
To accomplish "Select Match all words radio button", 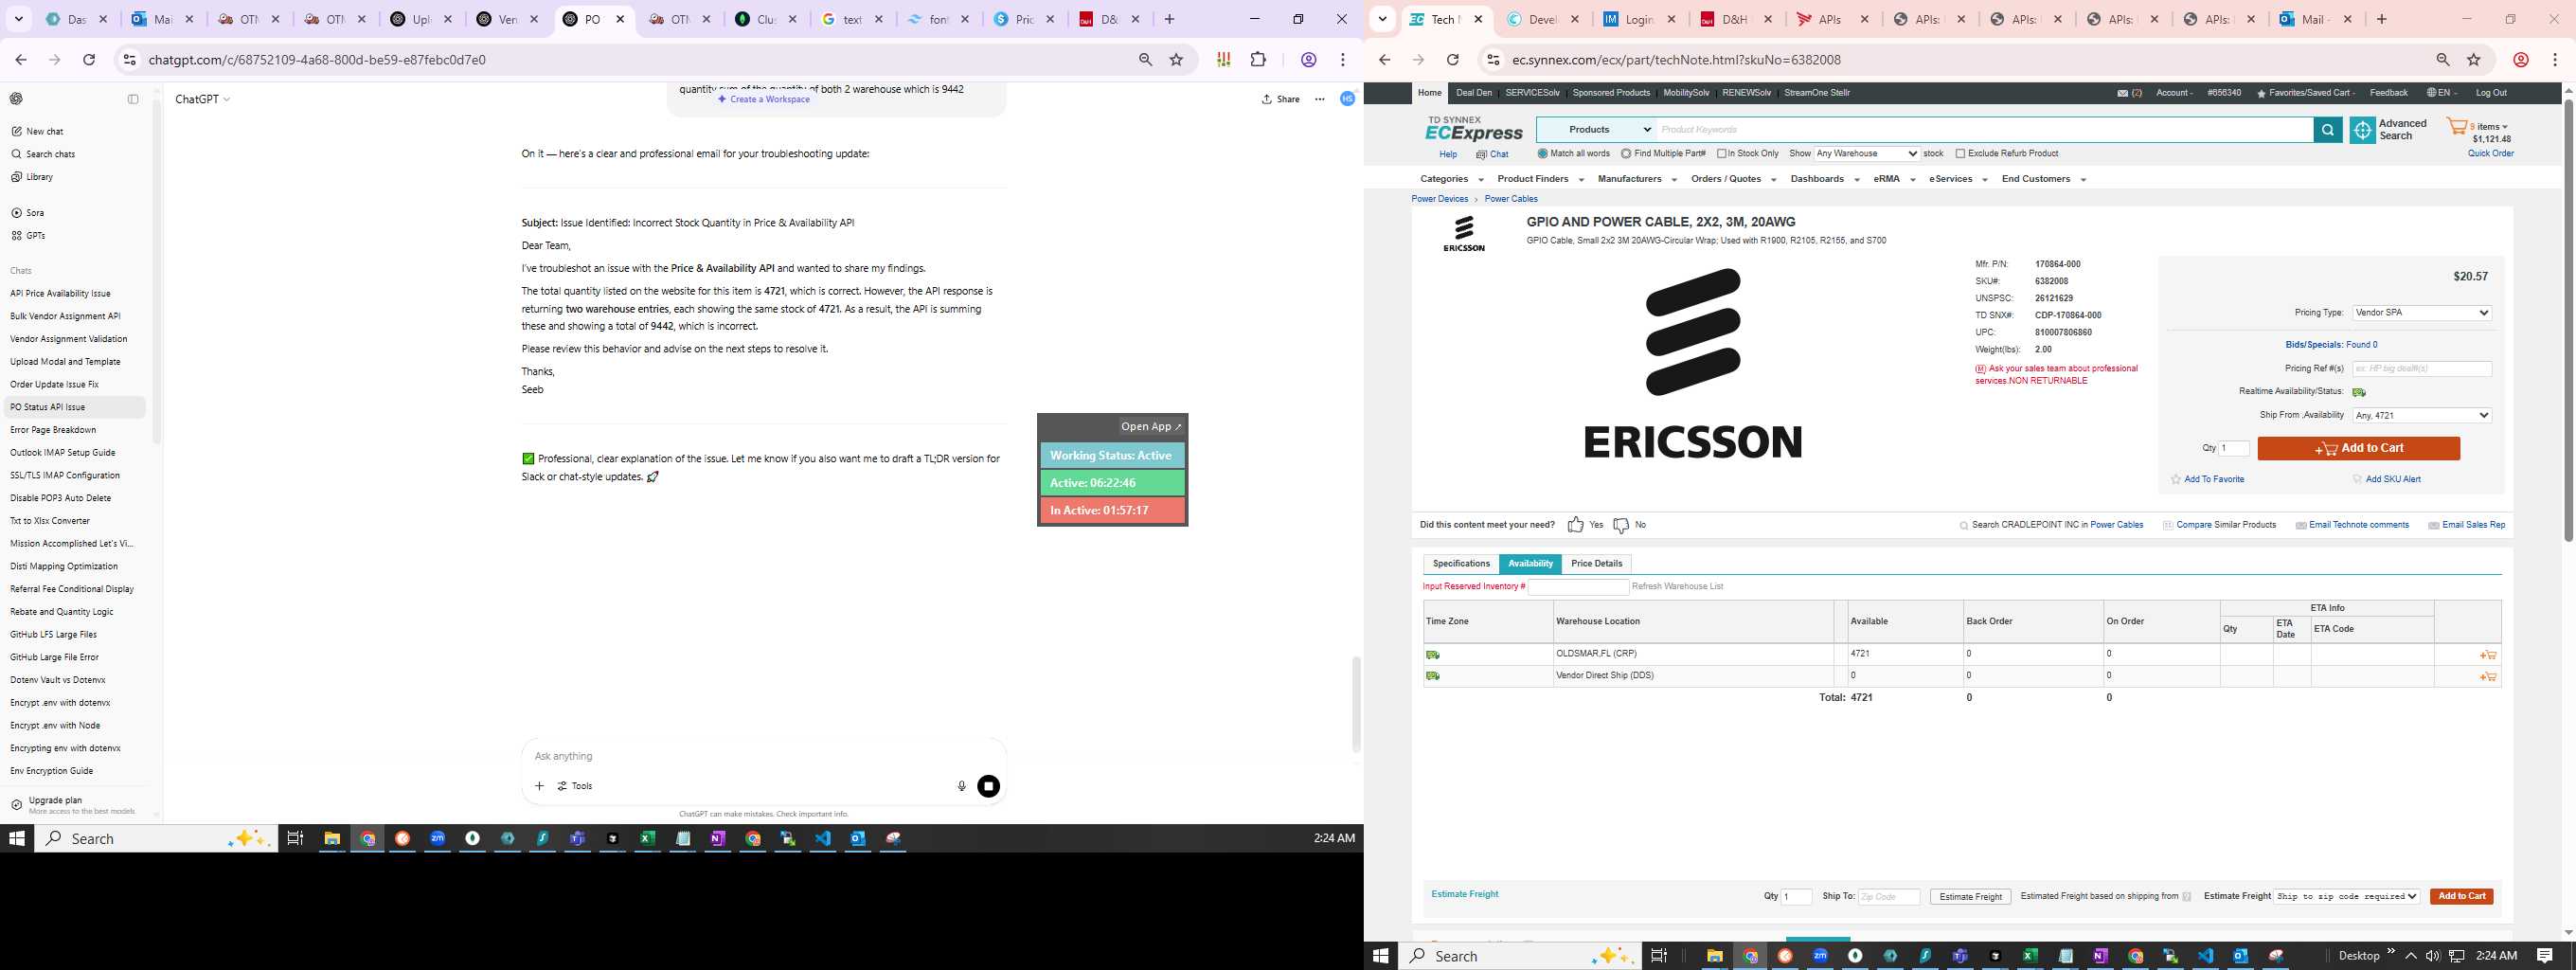I will (1542, 154).
